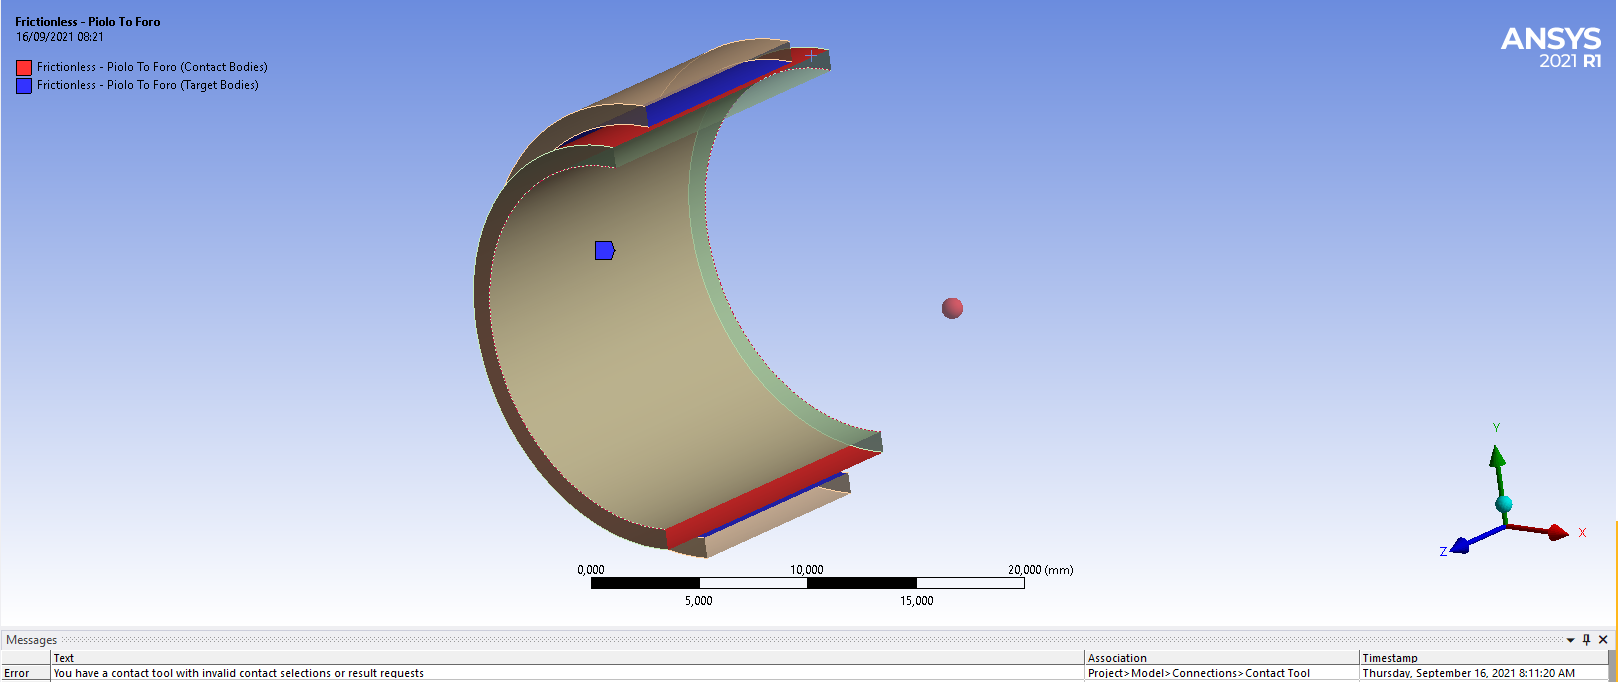
Task: Select the blue contact tag marker on model
Action: 604,250
